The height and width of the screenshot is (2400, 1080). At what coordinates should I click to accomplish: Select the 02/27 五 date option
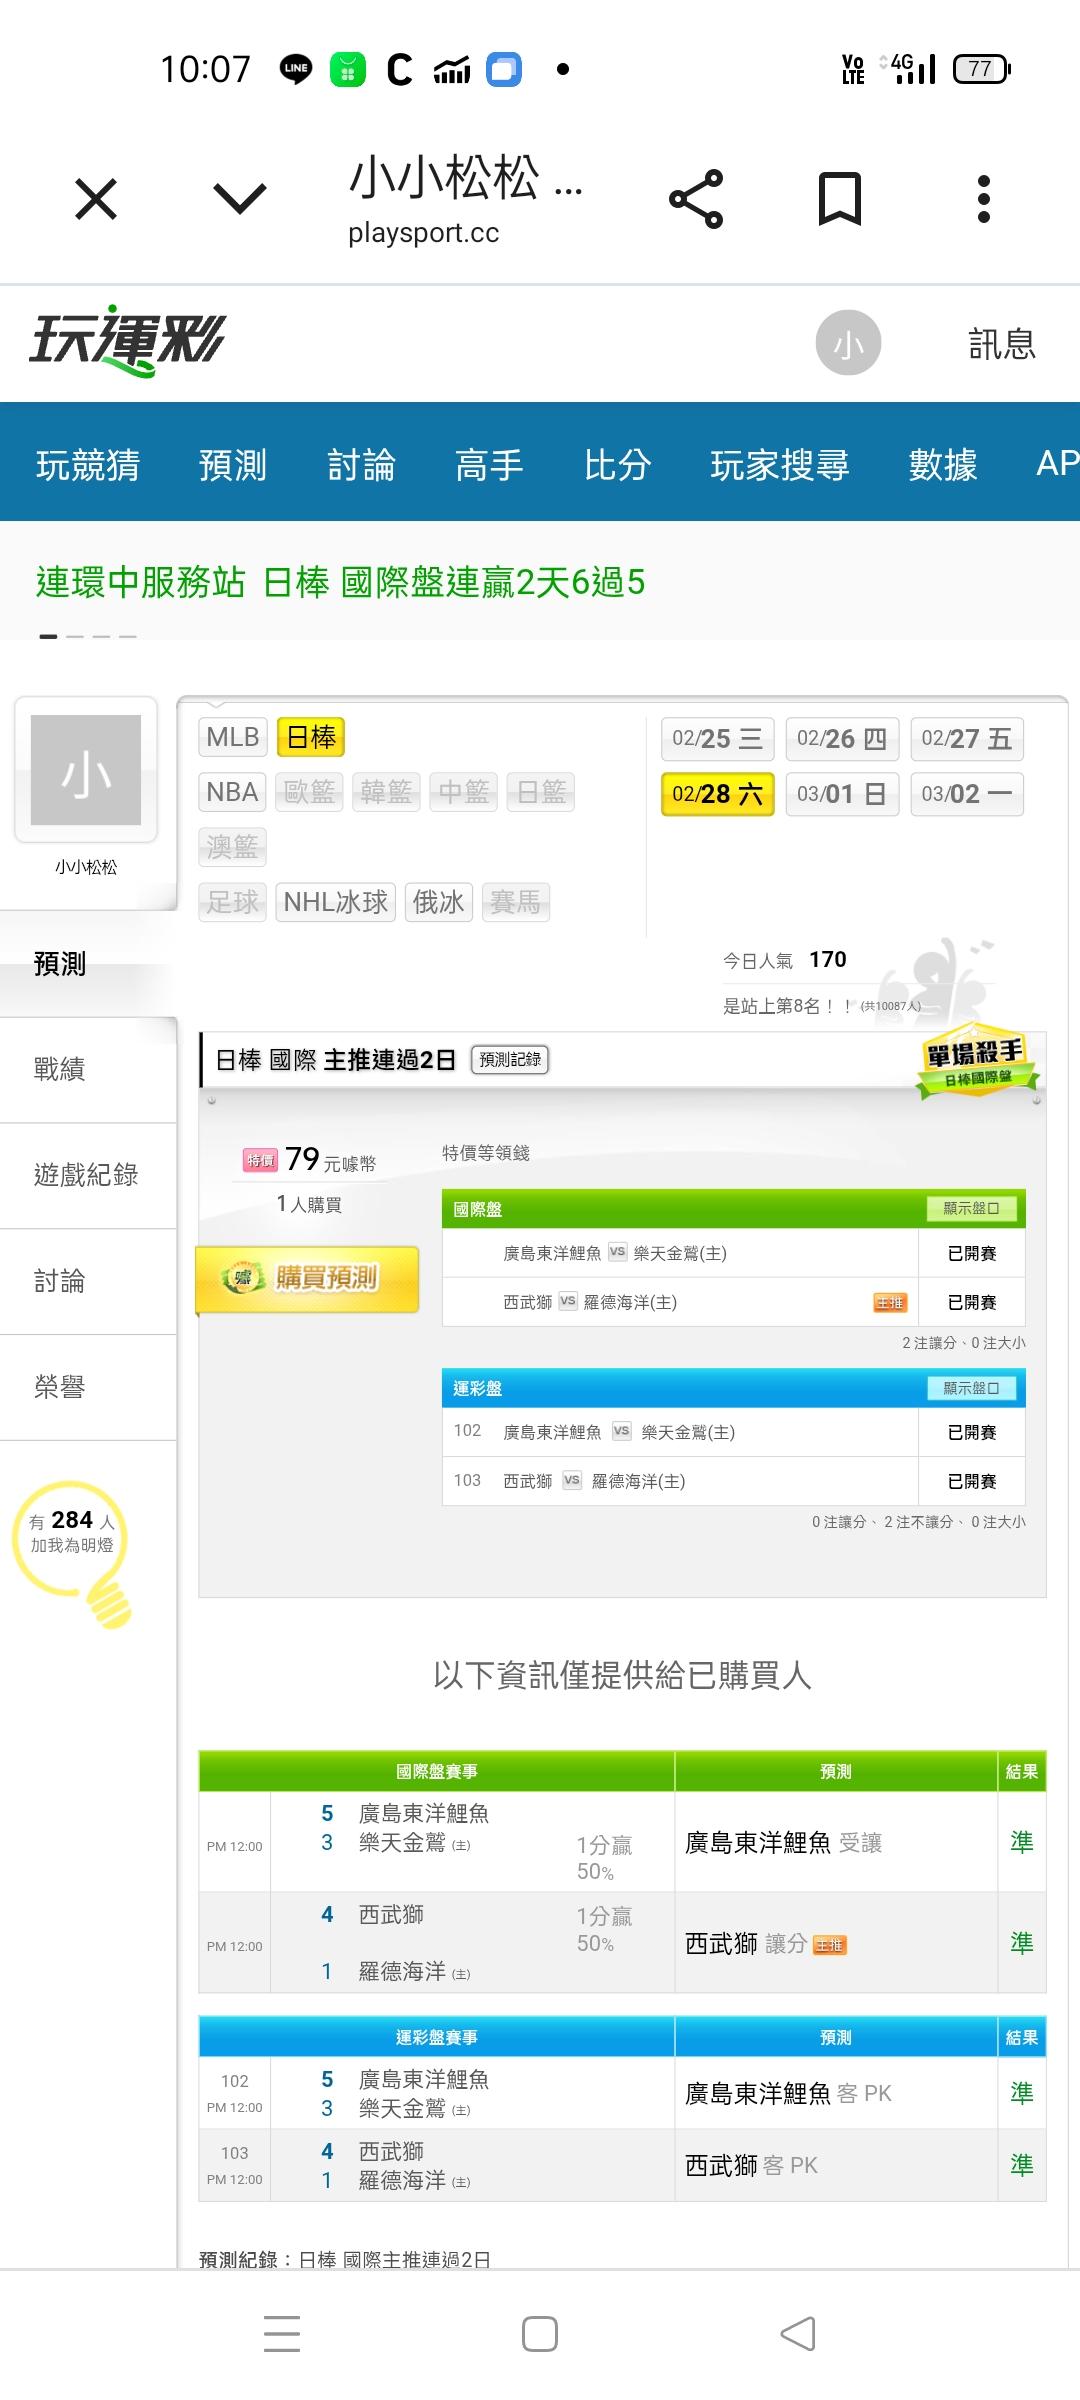pyautogui.click(x=966, y=739)
